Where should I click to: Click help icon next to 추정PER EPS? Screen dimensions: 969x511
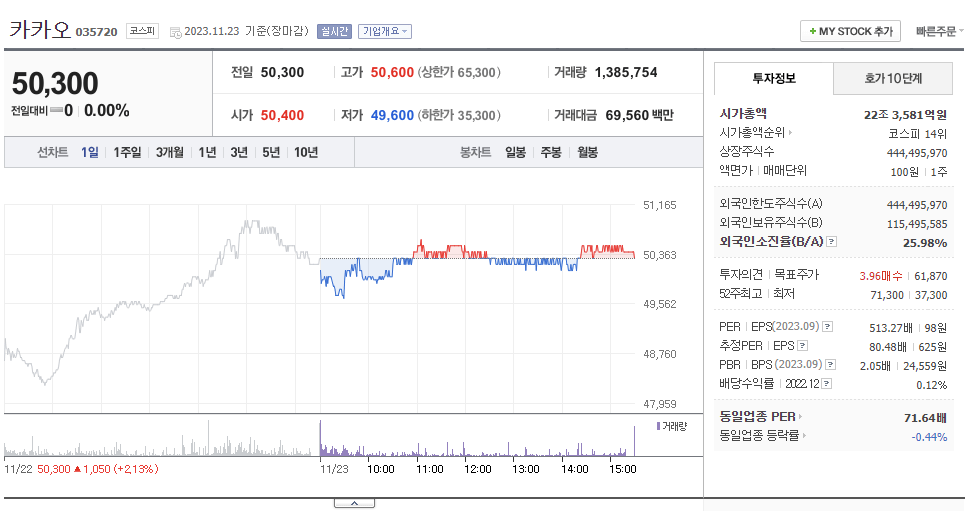(x=803, y=346)
